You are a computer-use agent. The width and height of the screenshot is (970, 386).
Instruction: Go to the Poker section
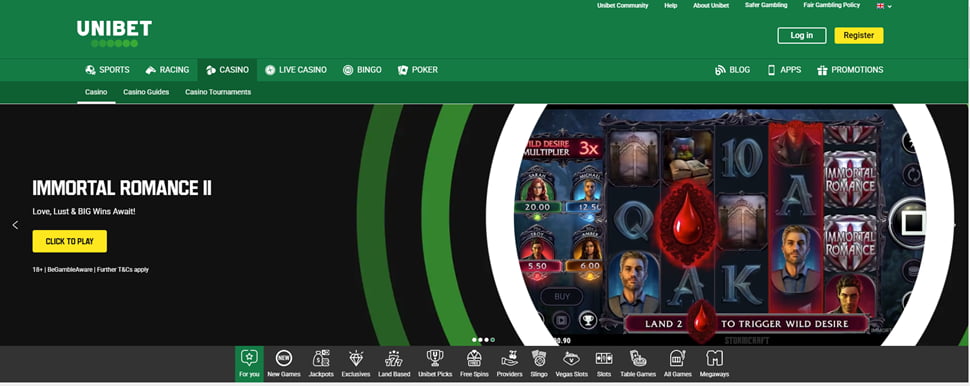pos(418,70)
